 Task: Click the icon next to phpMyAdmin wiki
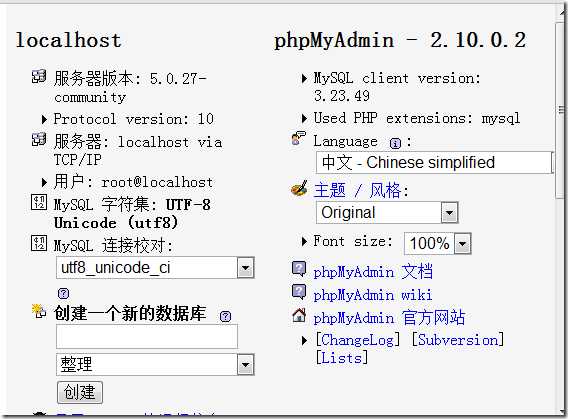[x=299, y=293]
